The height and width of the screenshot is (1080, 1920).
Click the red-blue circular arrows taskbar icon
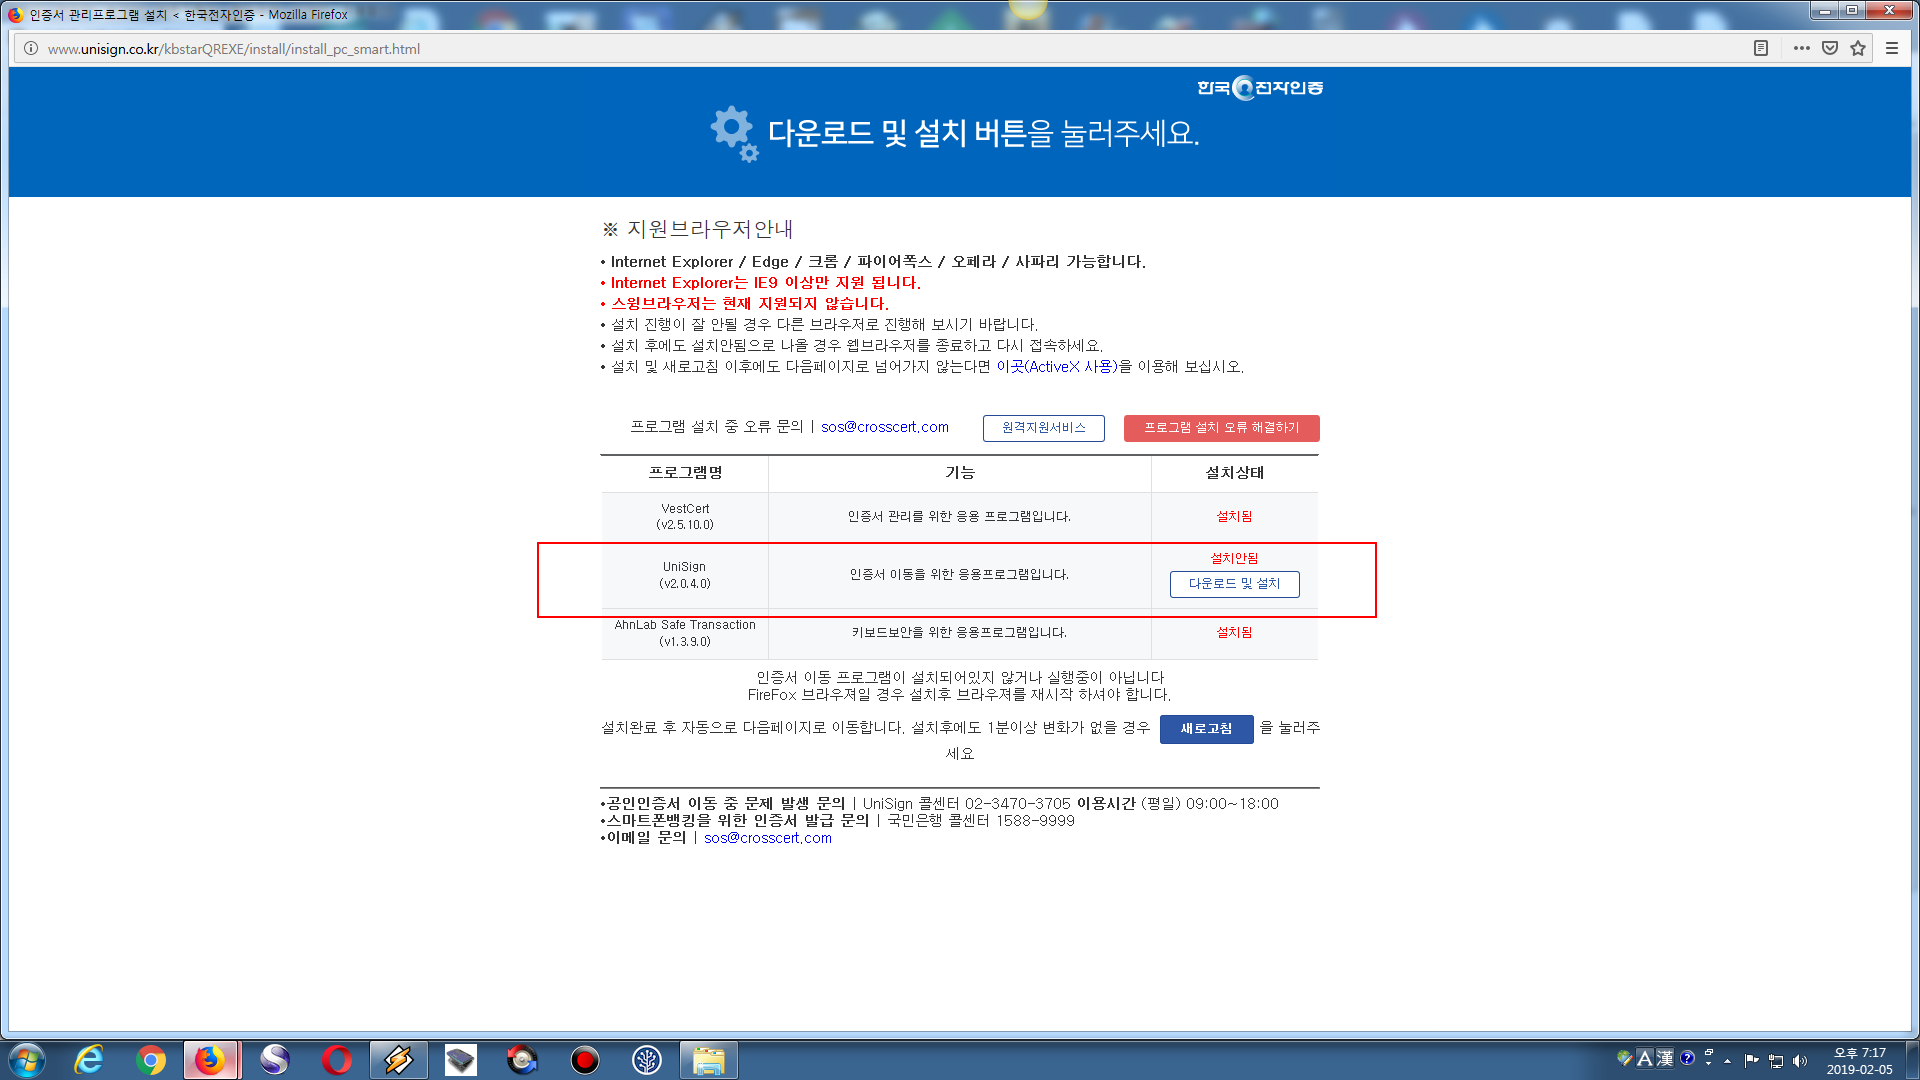pos(522,1060)
